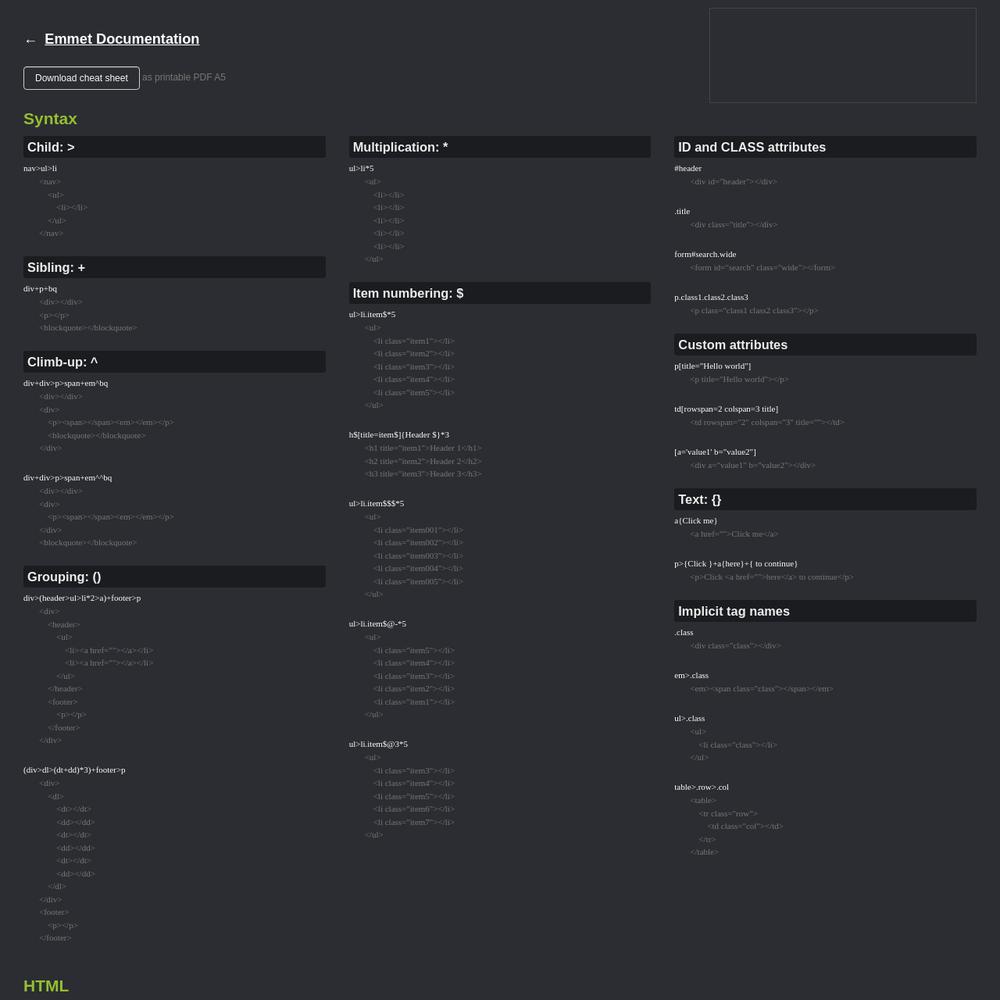Click the 'as printable PDF A5' text
The width and height of the screenshot is (1000, 1000).
coord(184,77)
